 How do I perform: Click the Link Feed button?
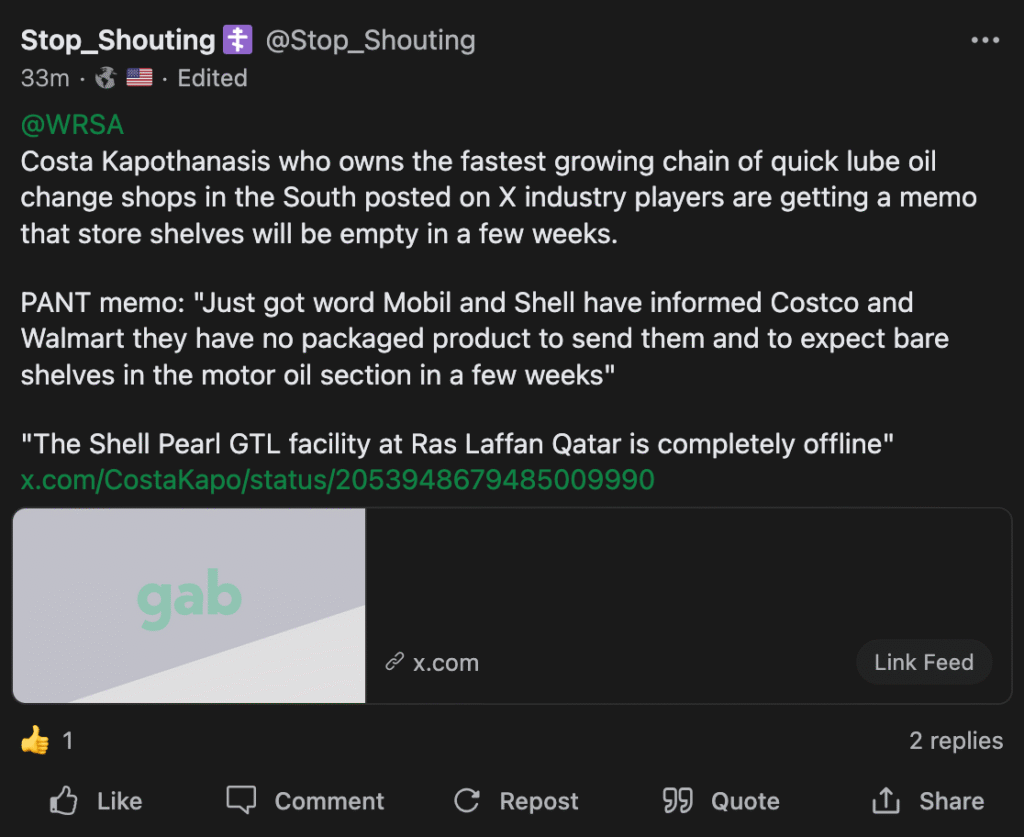tap(923, 662)
